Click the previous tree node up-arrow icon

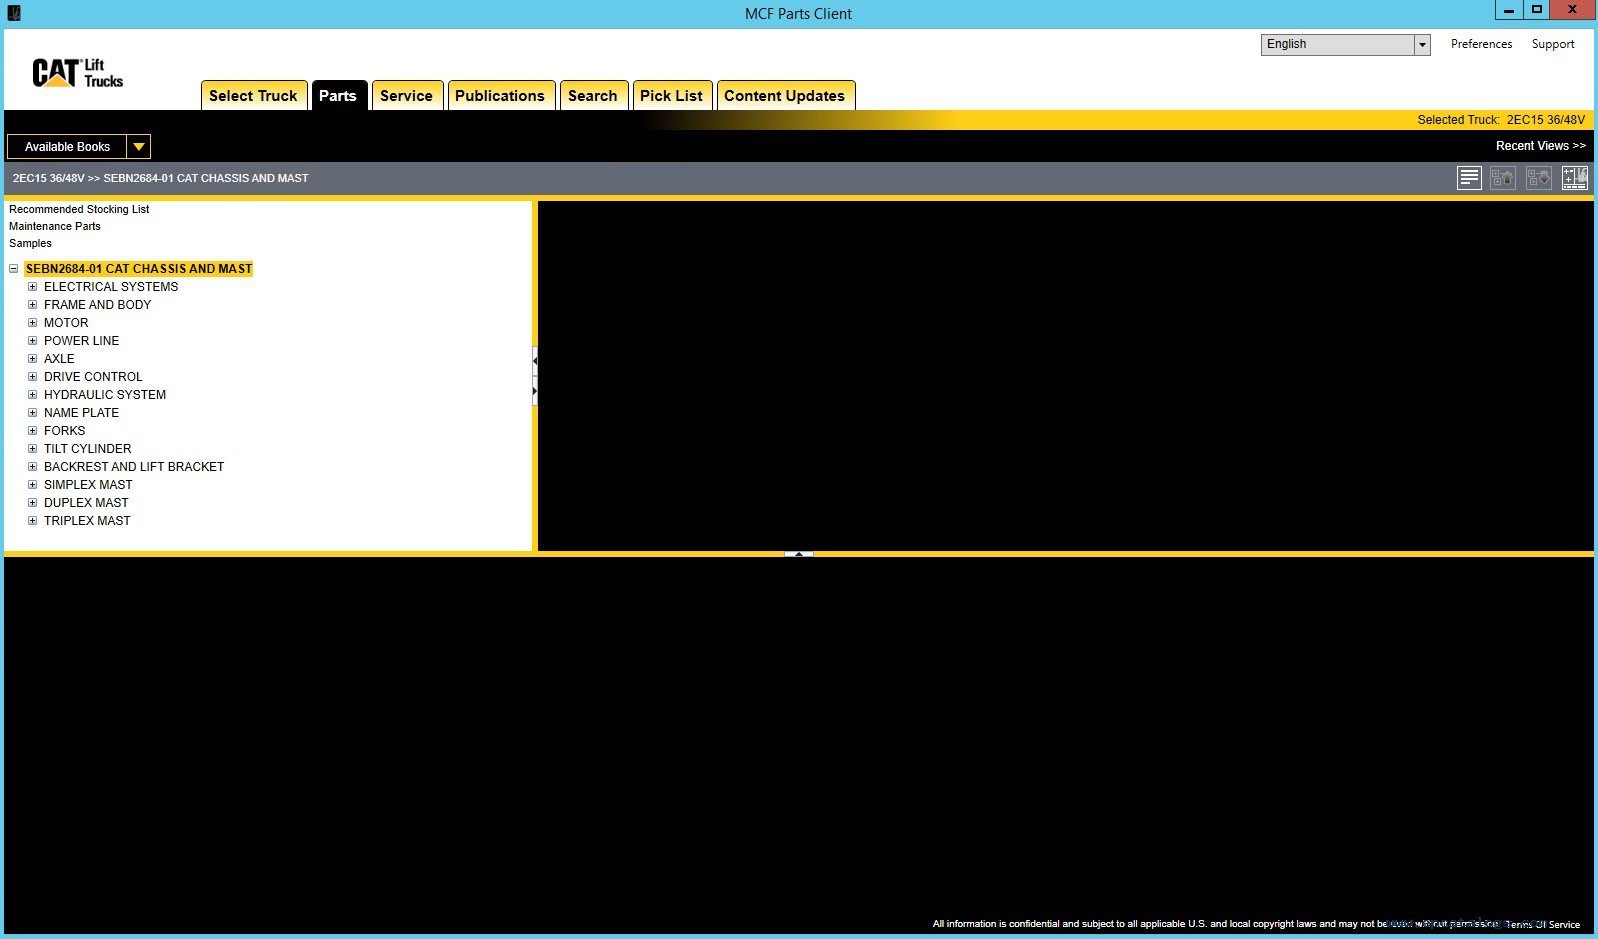pyautogui.click(x=1503, y=178)
